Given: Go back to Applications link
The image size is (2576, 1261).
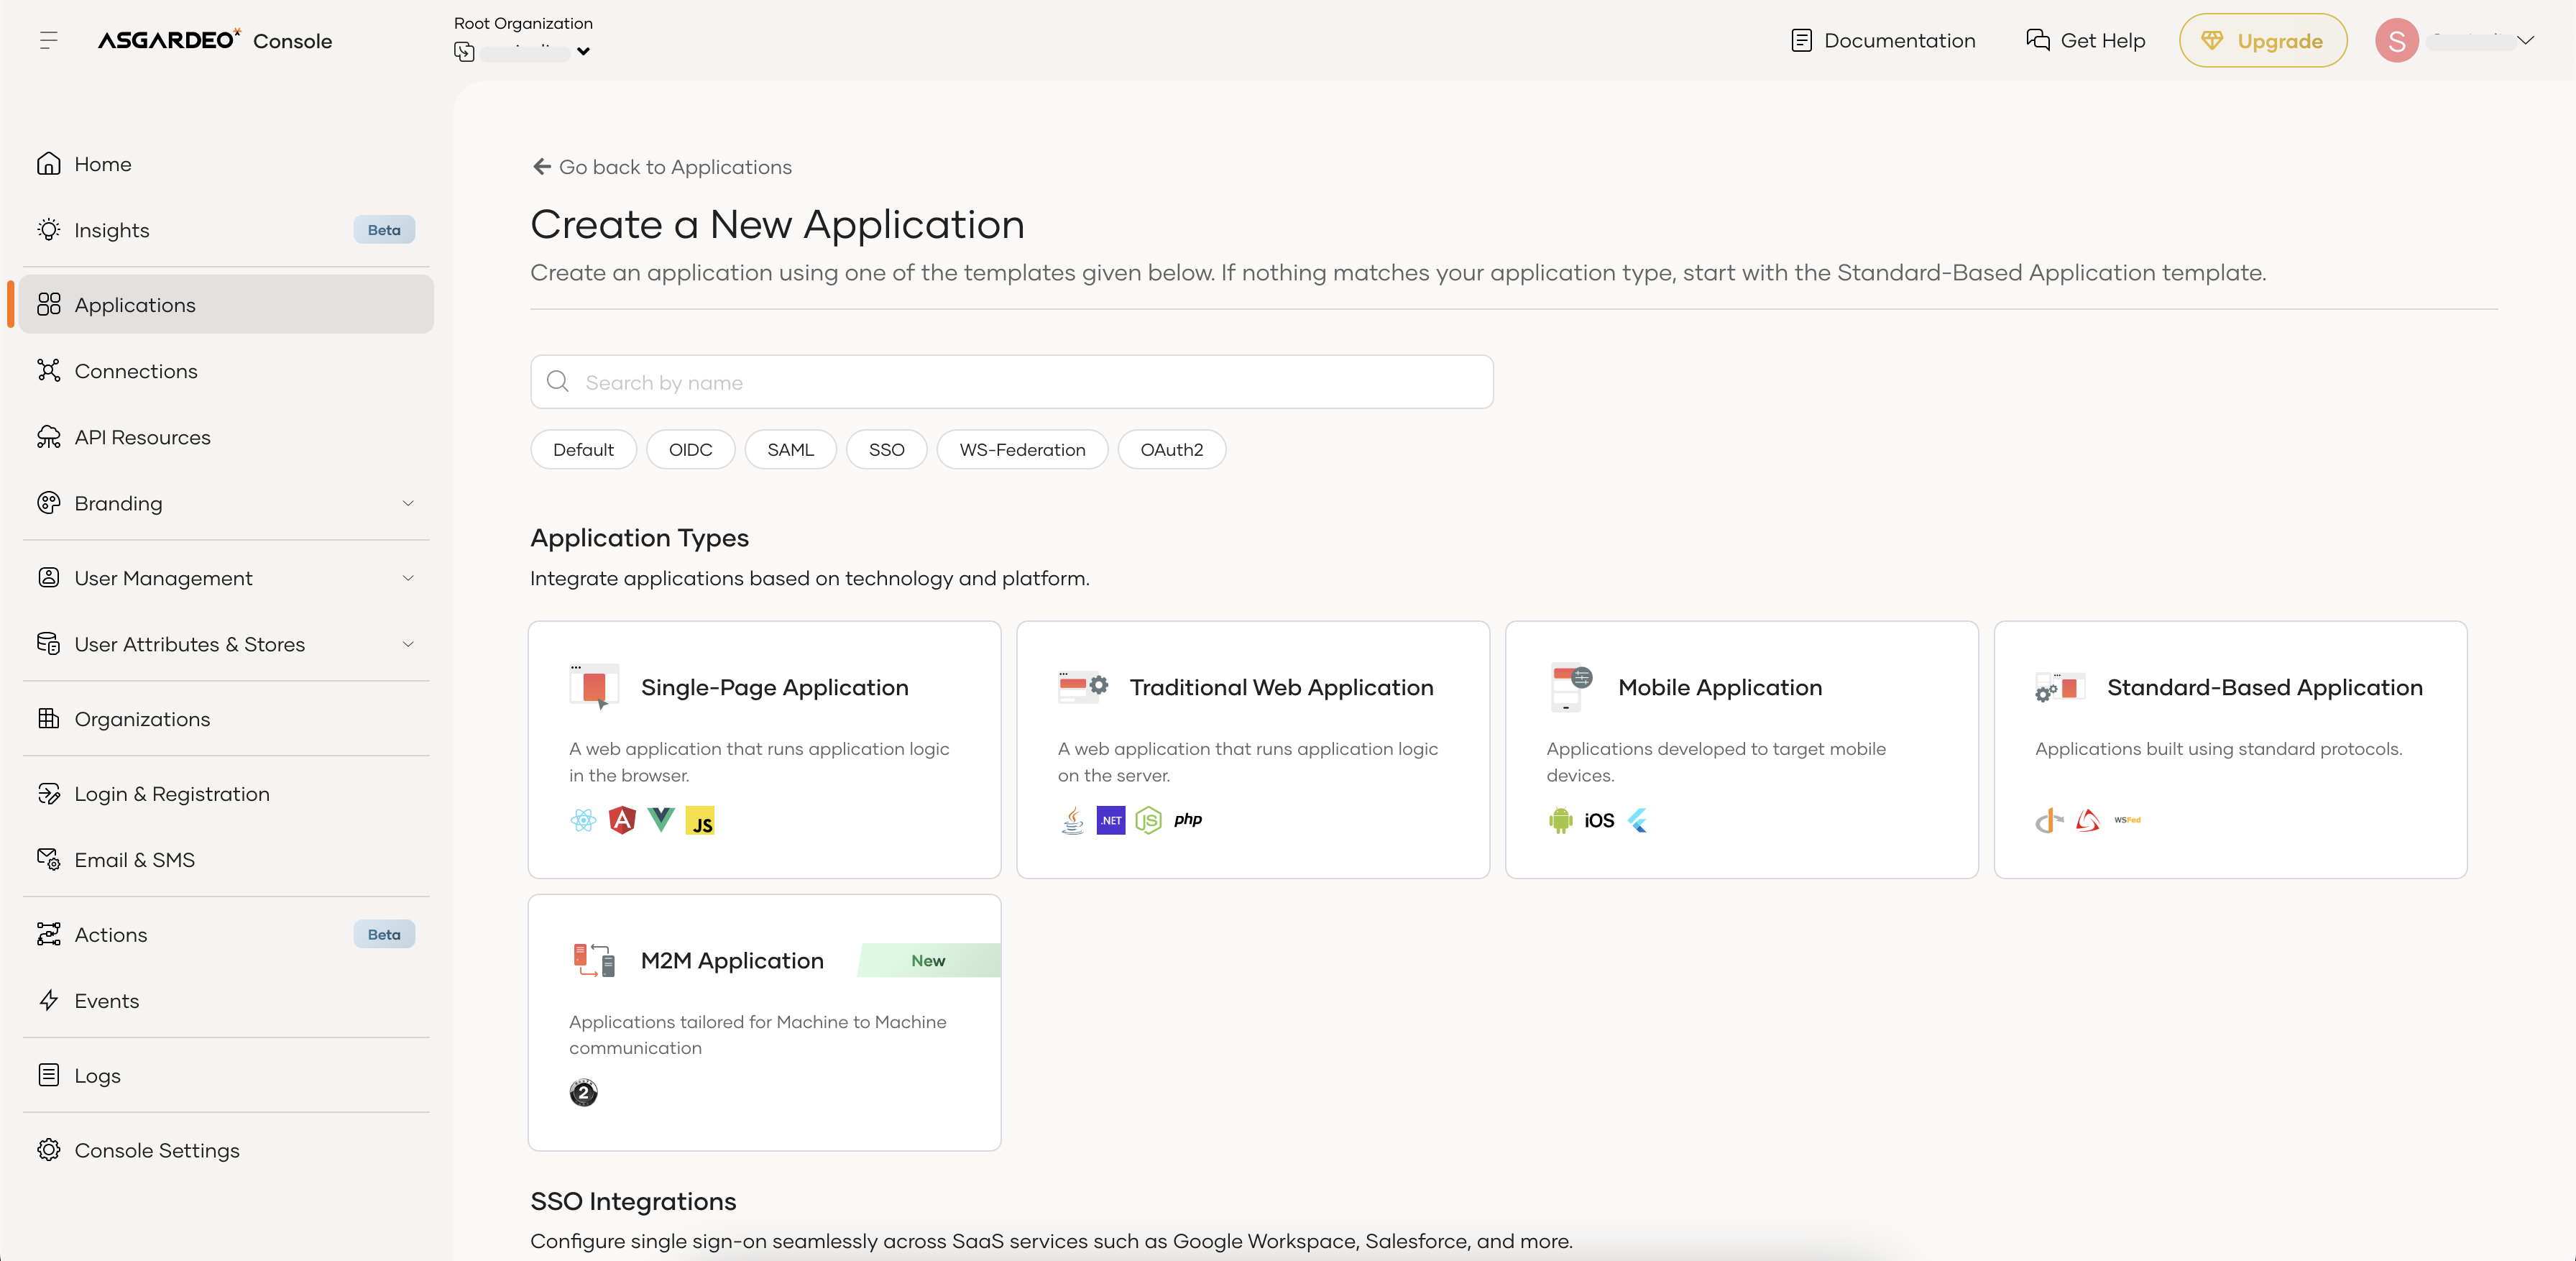Looking at the screenshot, I should coord(663,167).
